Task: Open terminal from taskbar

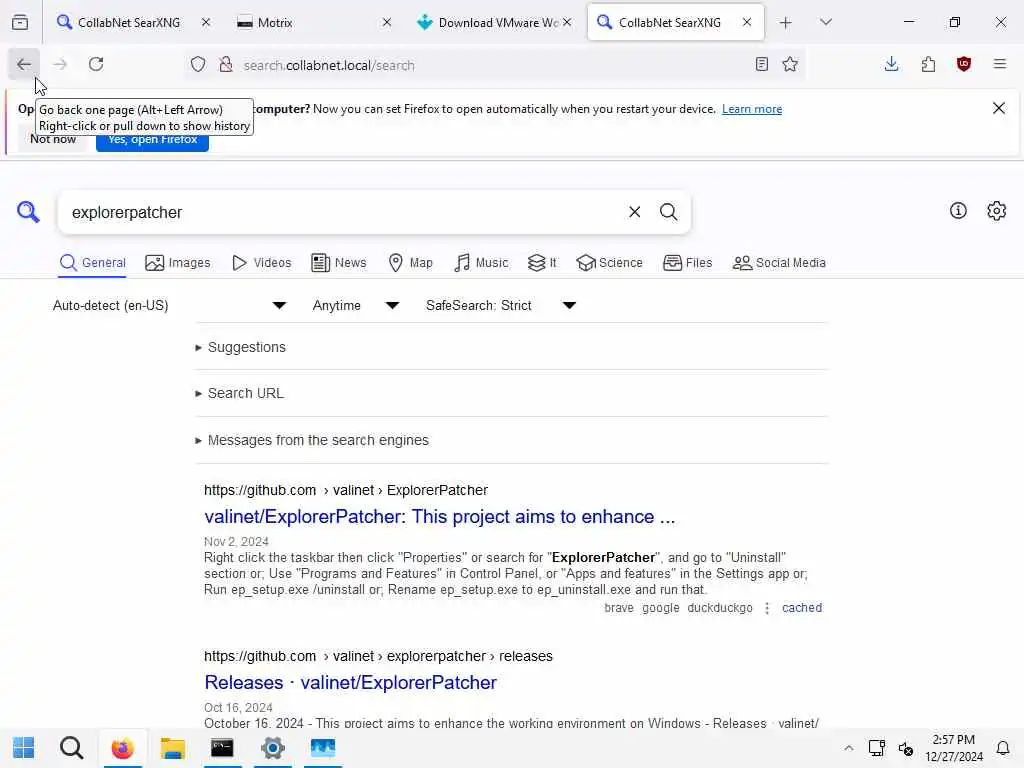Action: (222, 748)
